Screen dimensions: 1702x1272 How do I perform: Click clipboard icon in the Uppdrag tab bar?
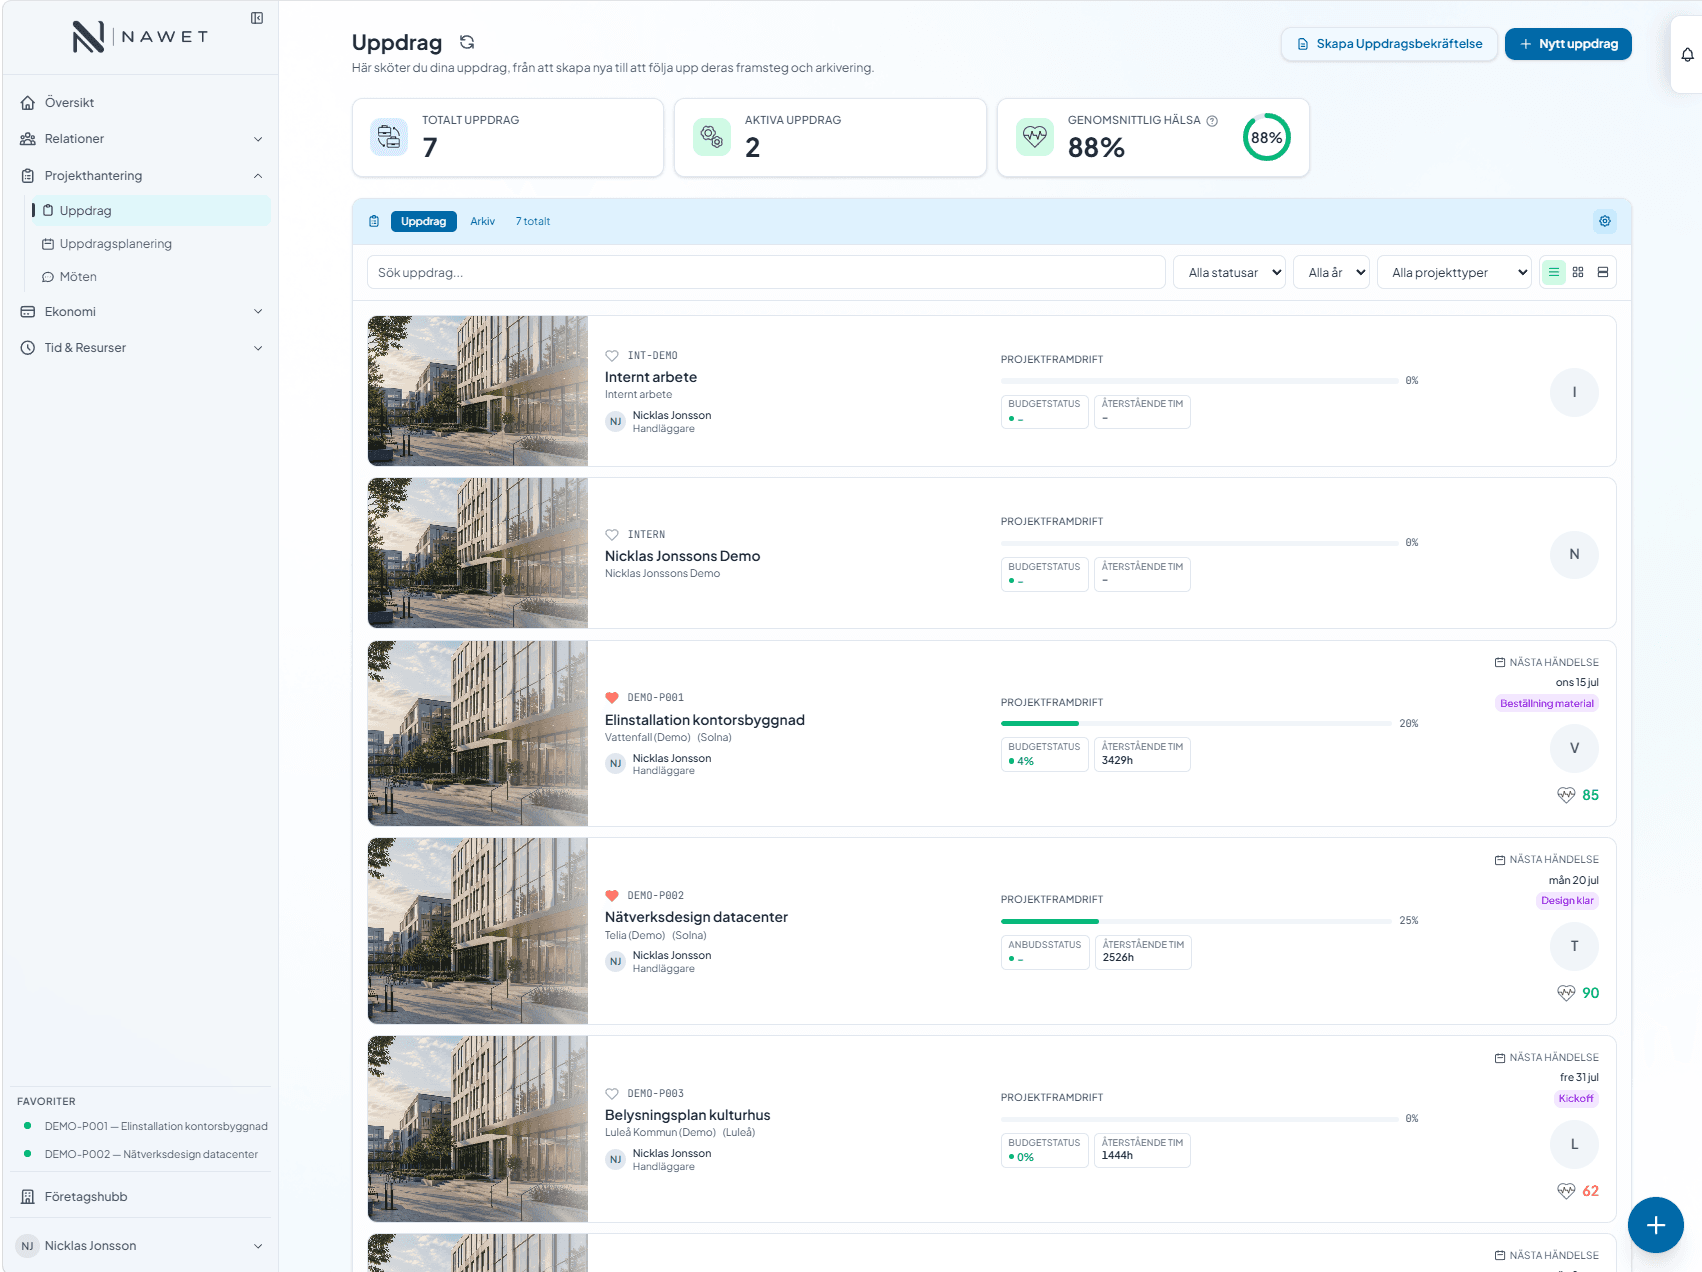click(374, 221)
